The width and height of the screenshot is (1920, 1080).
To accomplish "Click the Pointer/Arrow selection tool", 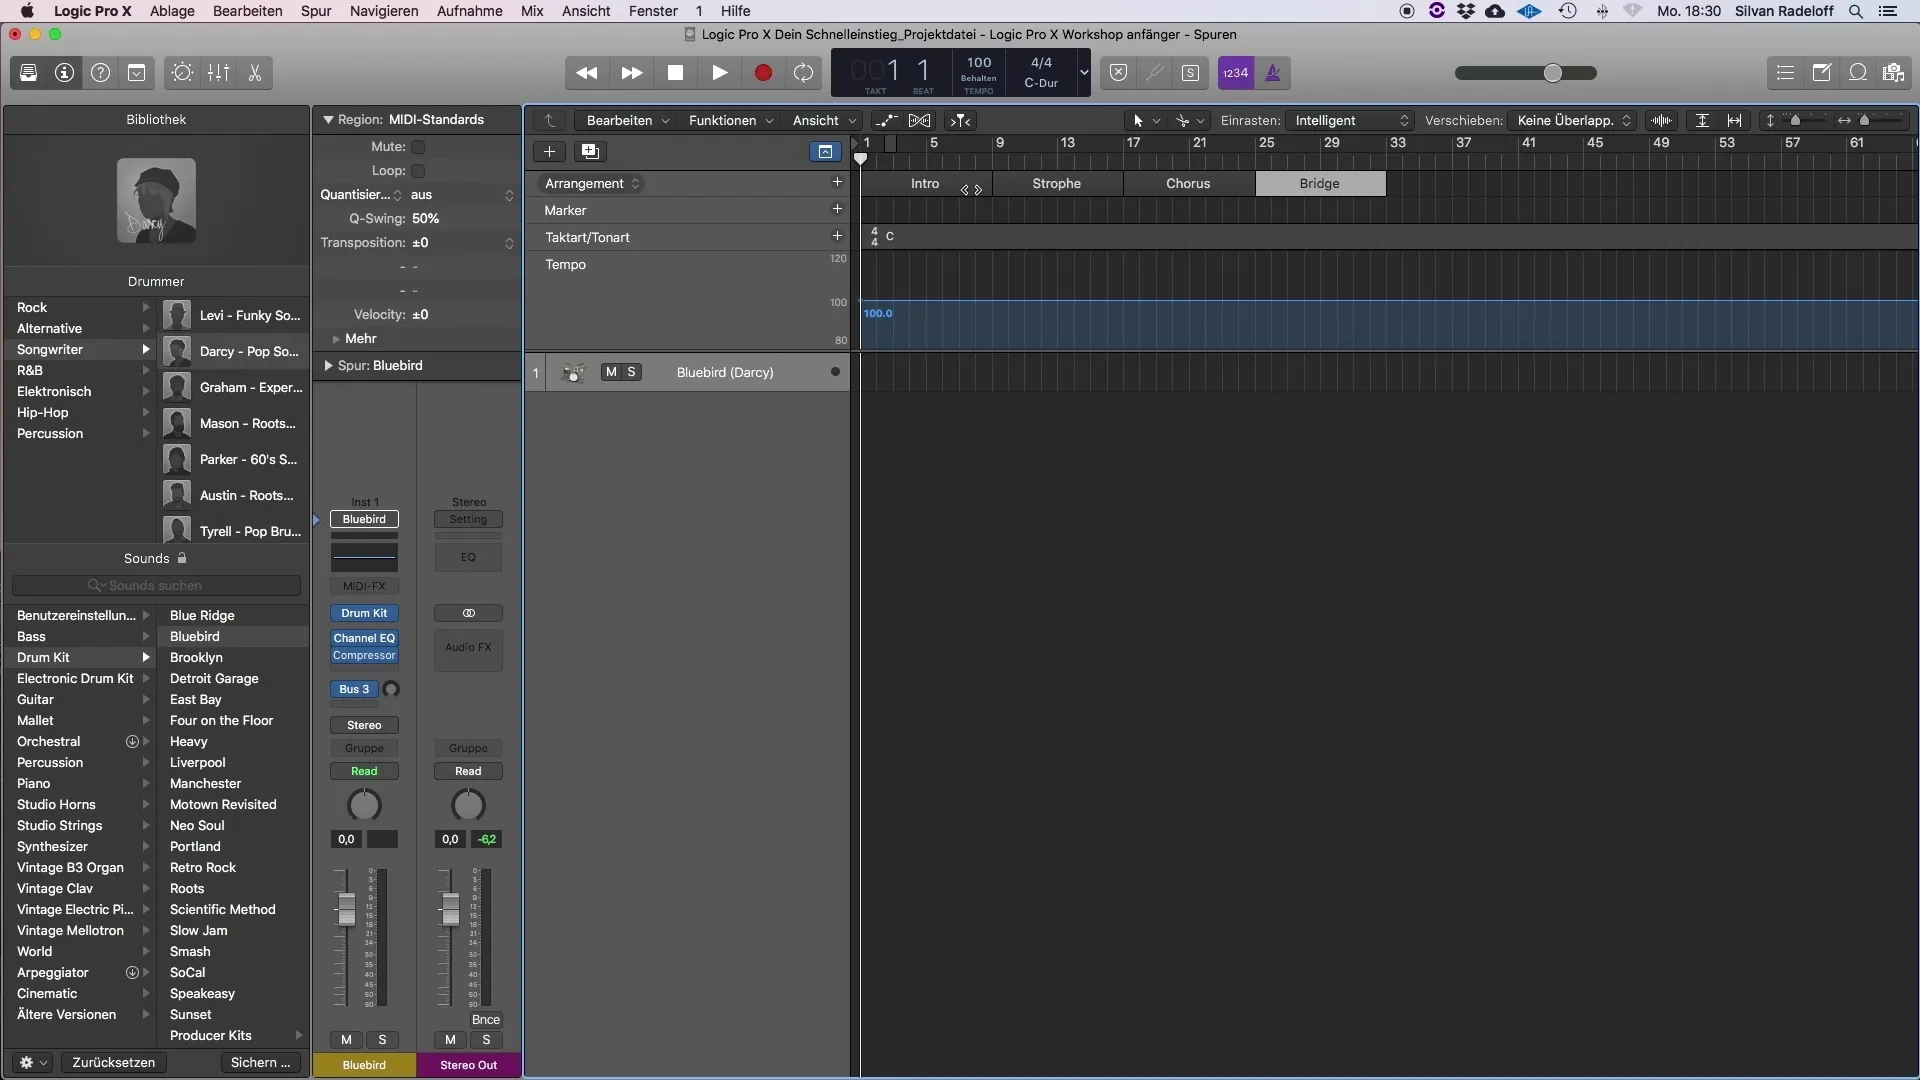I will 1138,120.
